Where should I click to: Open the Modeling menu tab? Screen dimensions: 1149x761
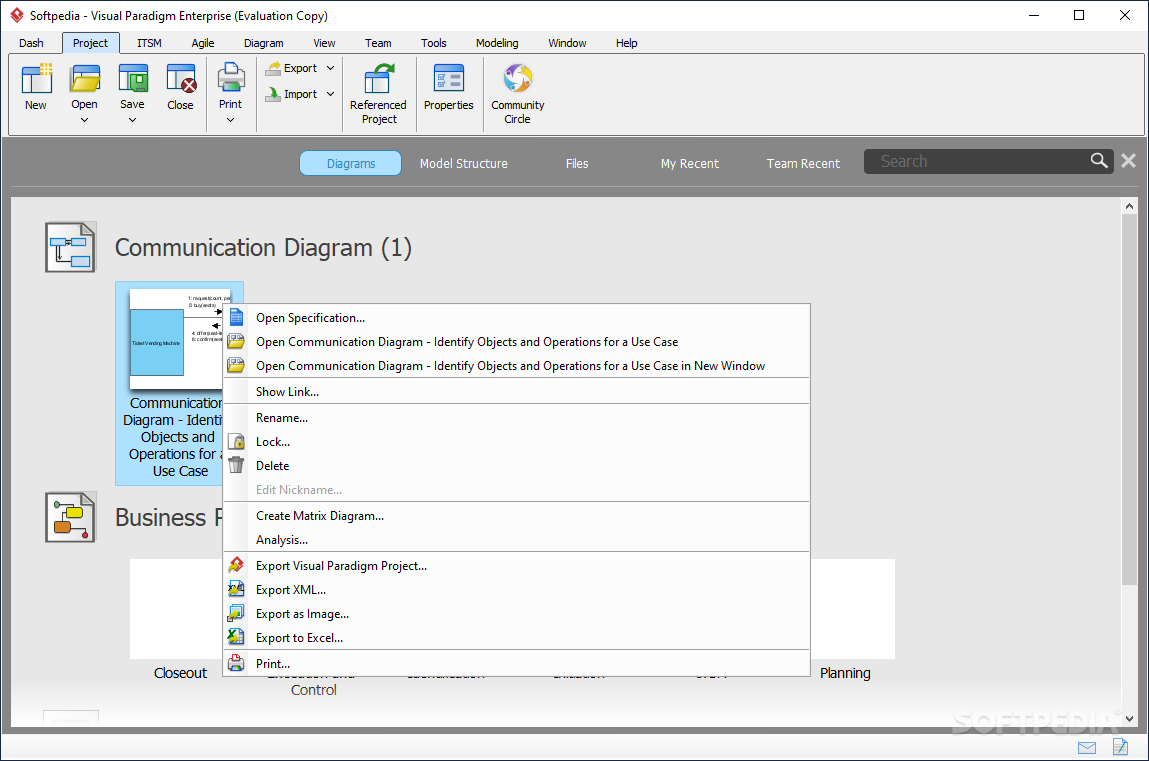497,43
